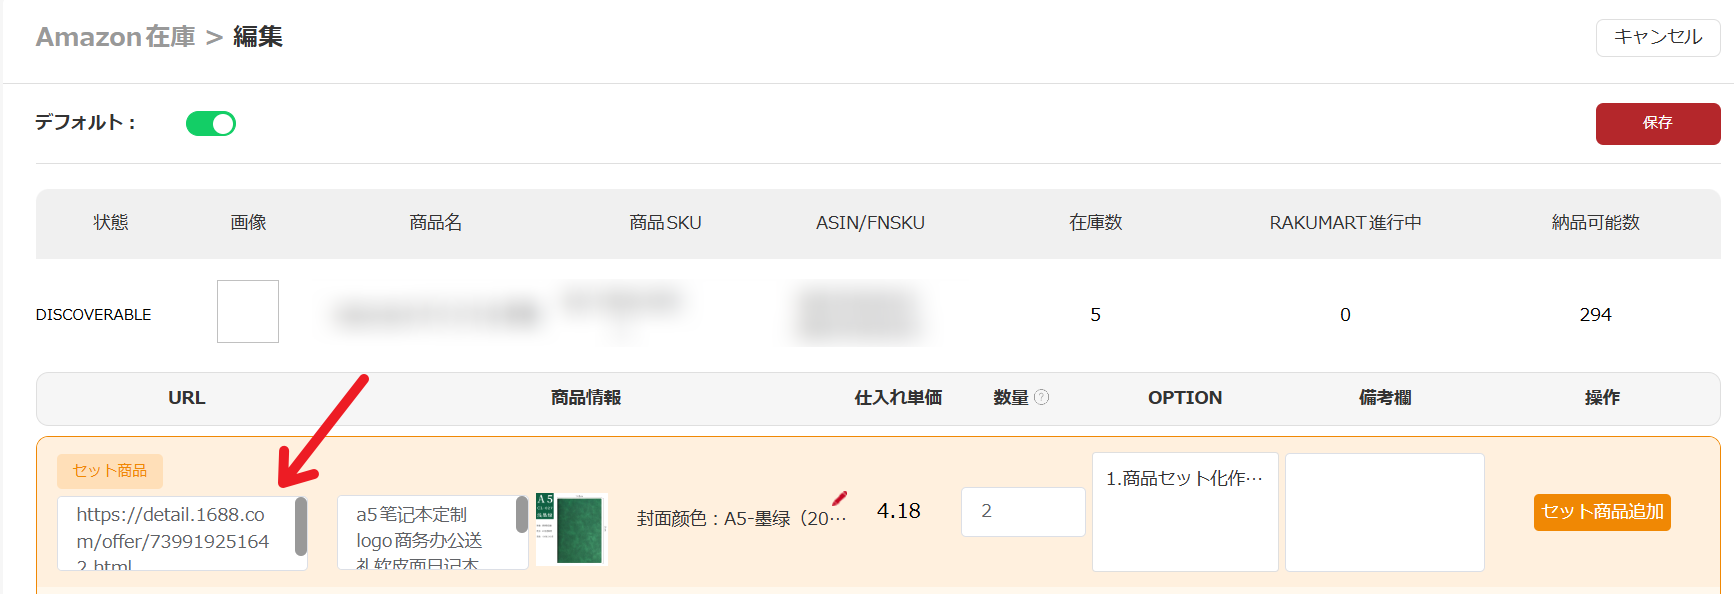
Task: Click the blank product image box
Action: (x=248, y=312)
